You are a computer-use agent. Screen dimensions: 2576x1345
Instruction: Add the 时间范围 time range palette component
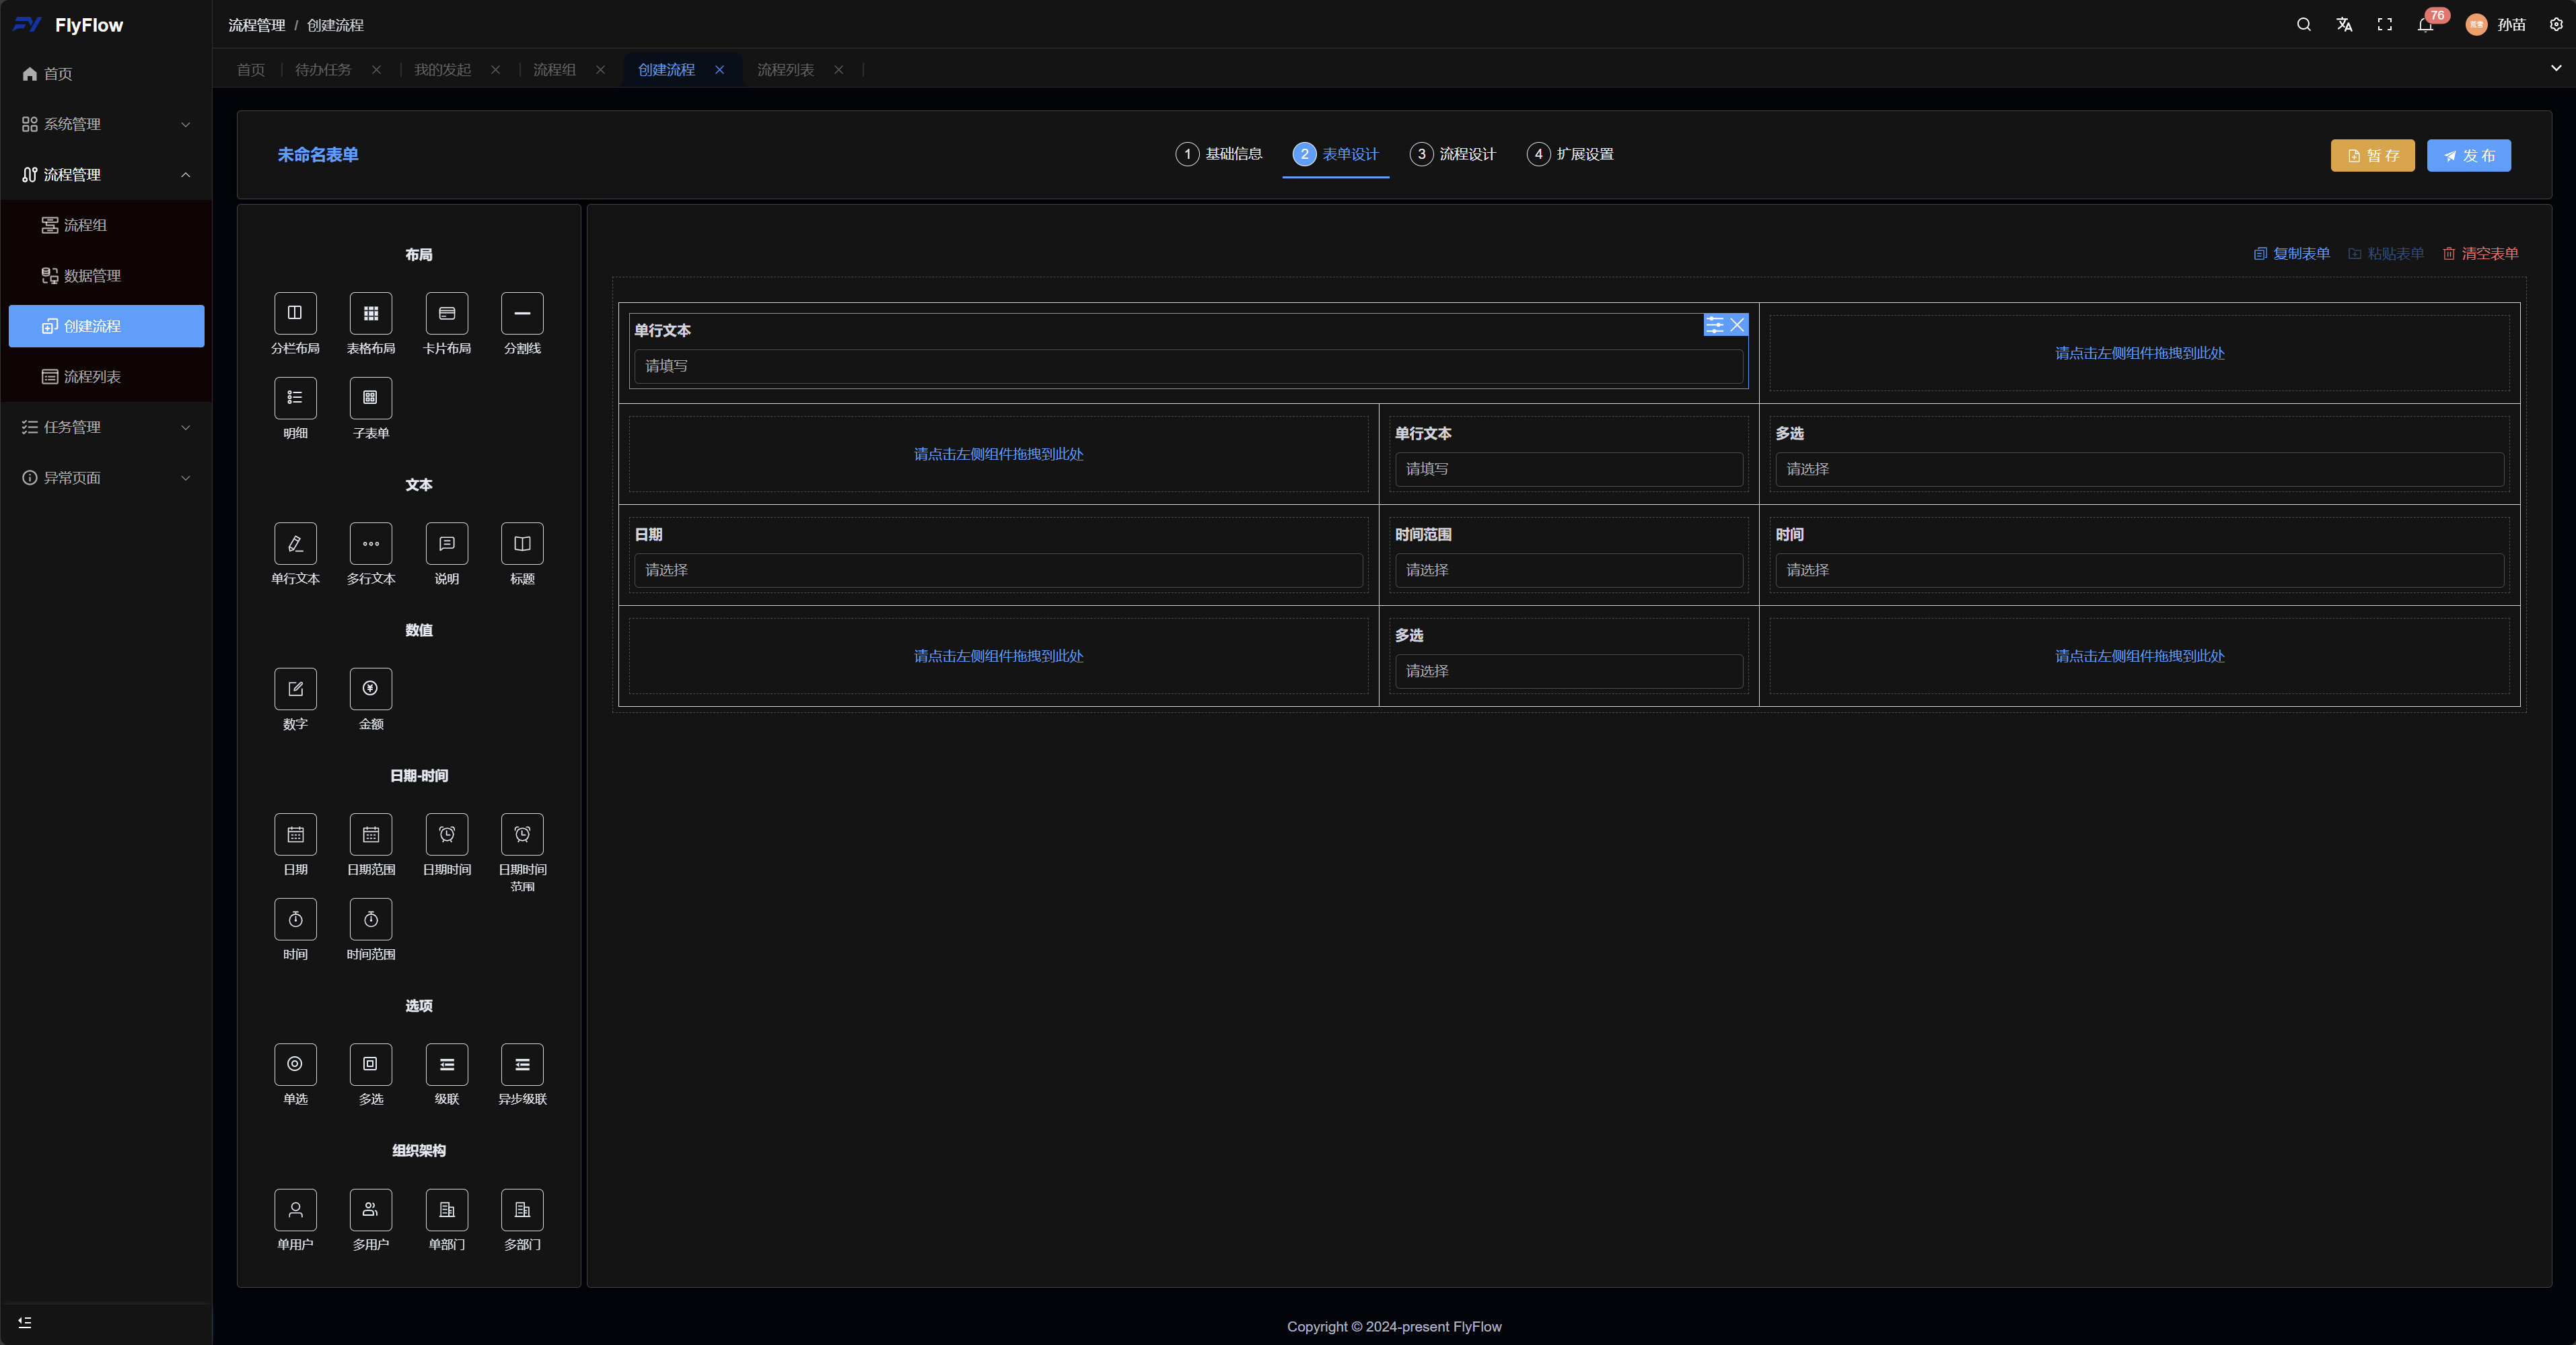[x=371, y=919]
